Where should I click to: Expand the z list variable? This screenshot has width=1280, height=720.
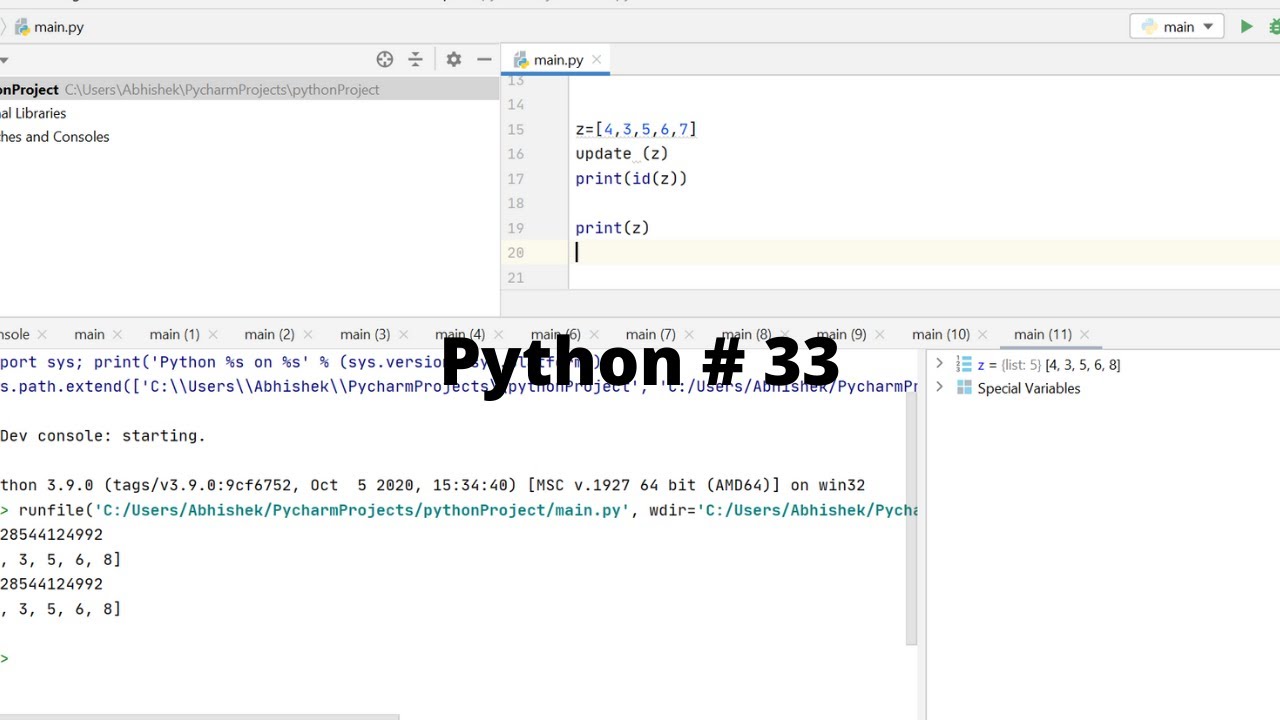pyautogui.click(x=939, y=364)
